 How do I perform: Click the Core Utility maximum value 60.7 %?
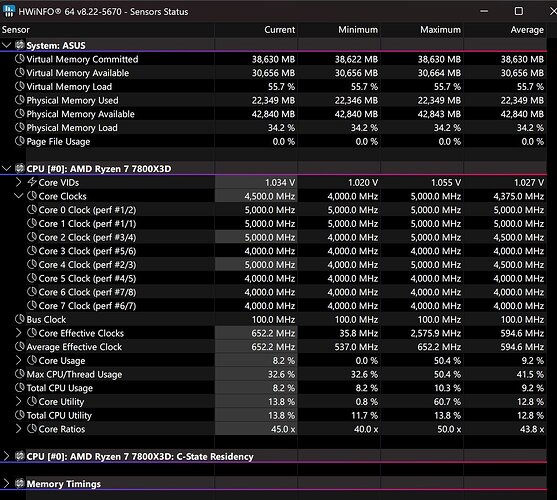point(448,402)
